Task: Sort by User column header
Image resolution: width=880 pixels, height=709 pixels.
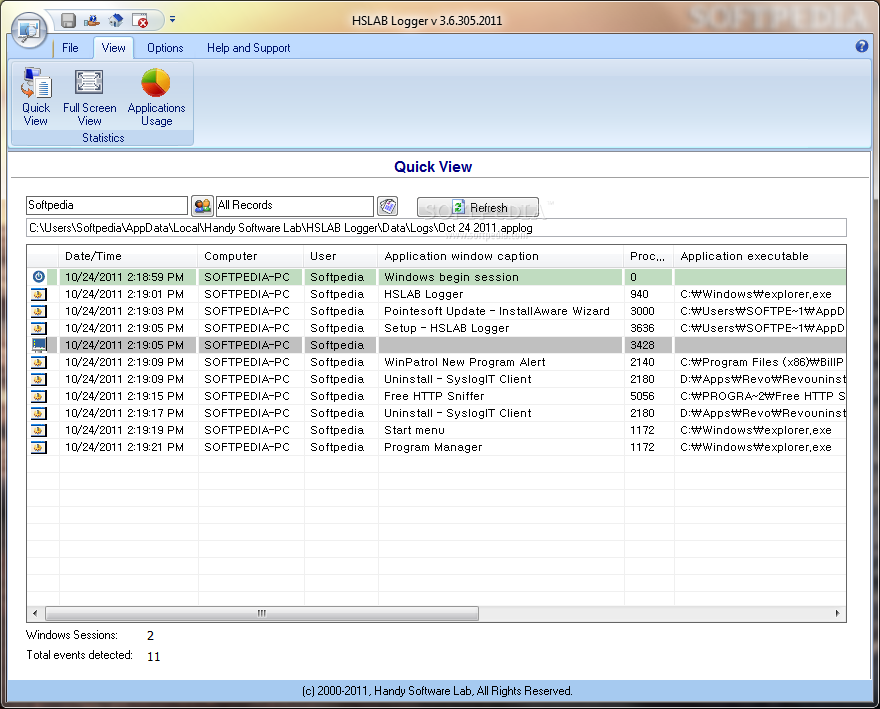Action: click(340, 256)
